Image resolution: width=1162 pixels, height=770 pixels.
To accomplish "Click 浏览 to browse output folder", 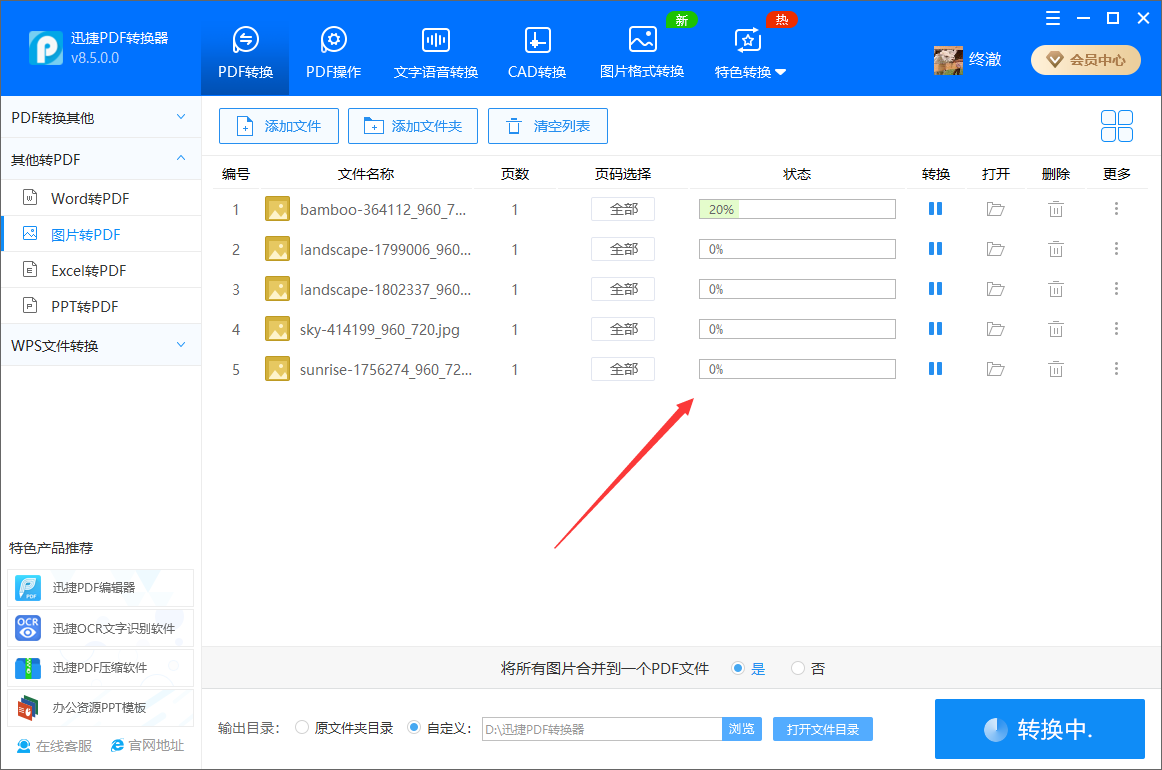I will tap(742, 729).
